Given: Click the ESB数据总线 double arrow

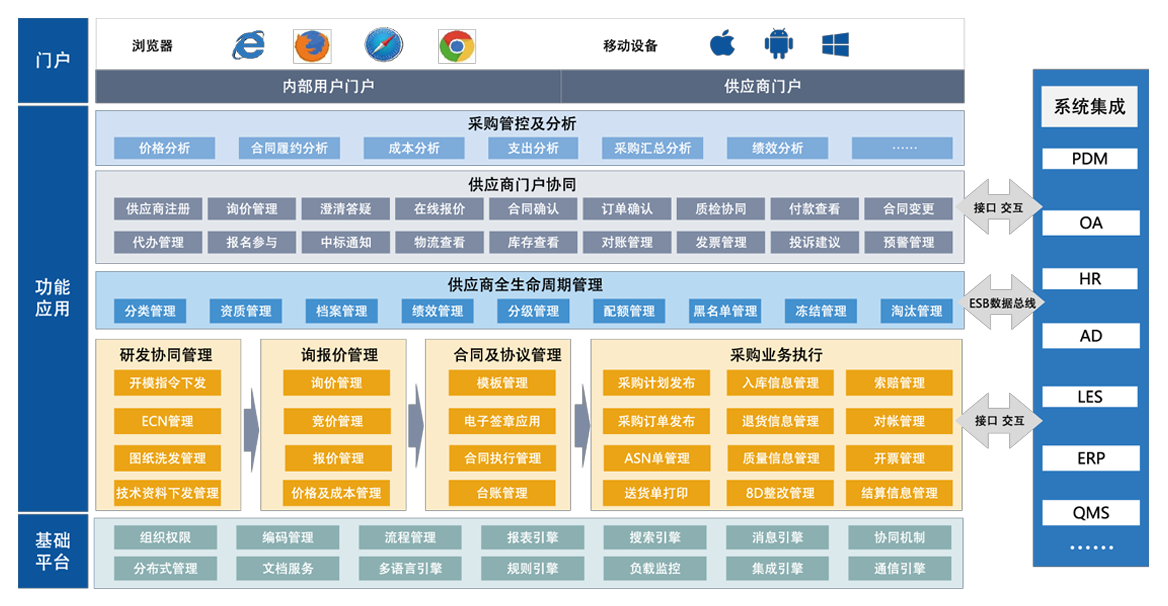Looking at the screenshot, I should [1002, 303].
